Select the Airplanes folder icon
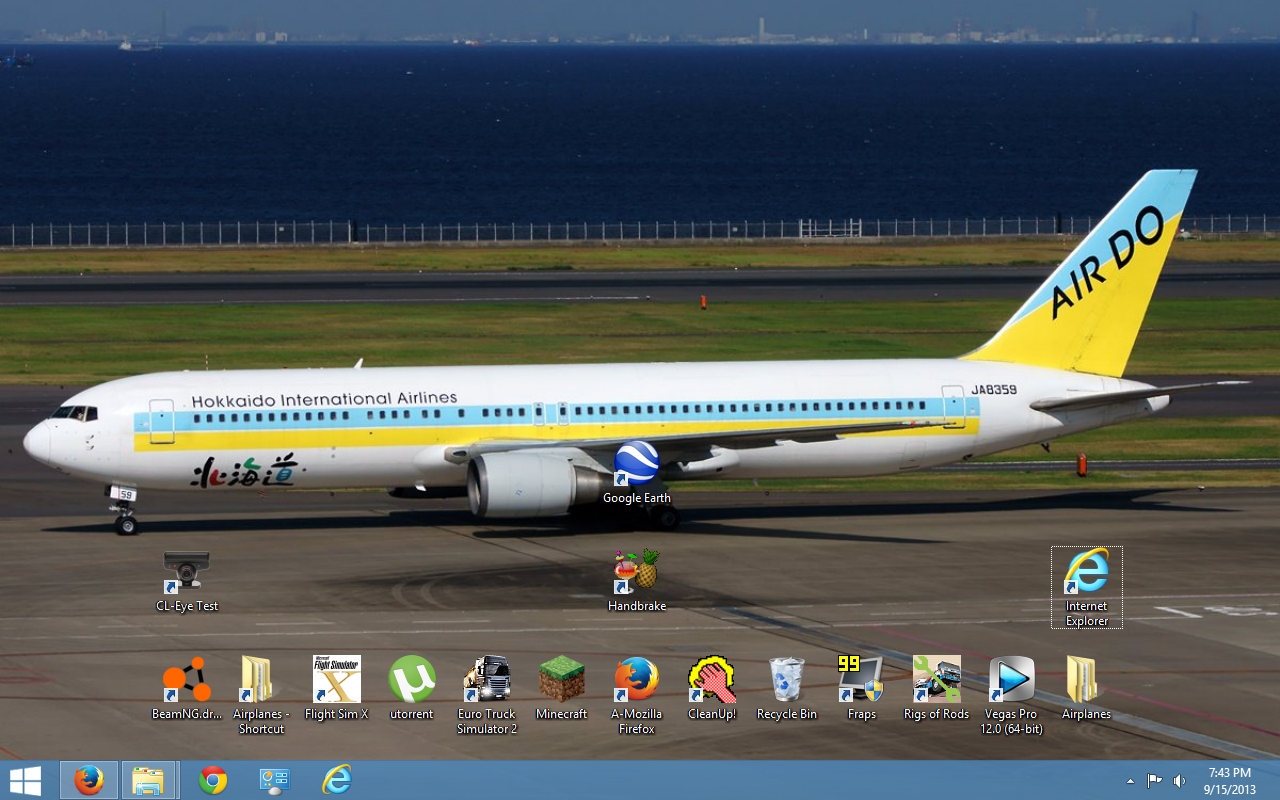 point(1087,688)
